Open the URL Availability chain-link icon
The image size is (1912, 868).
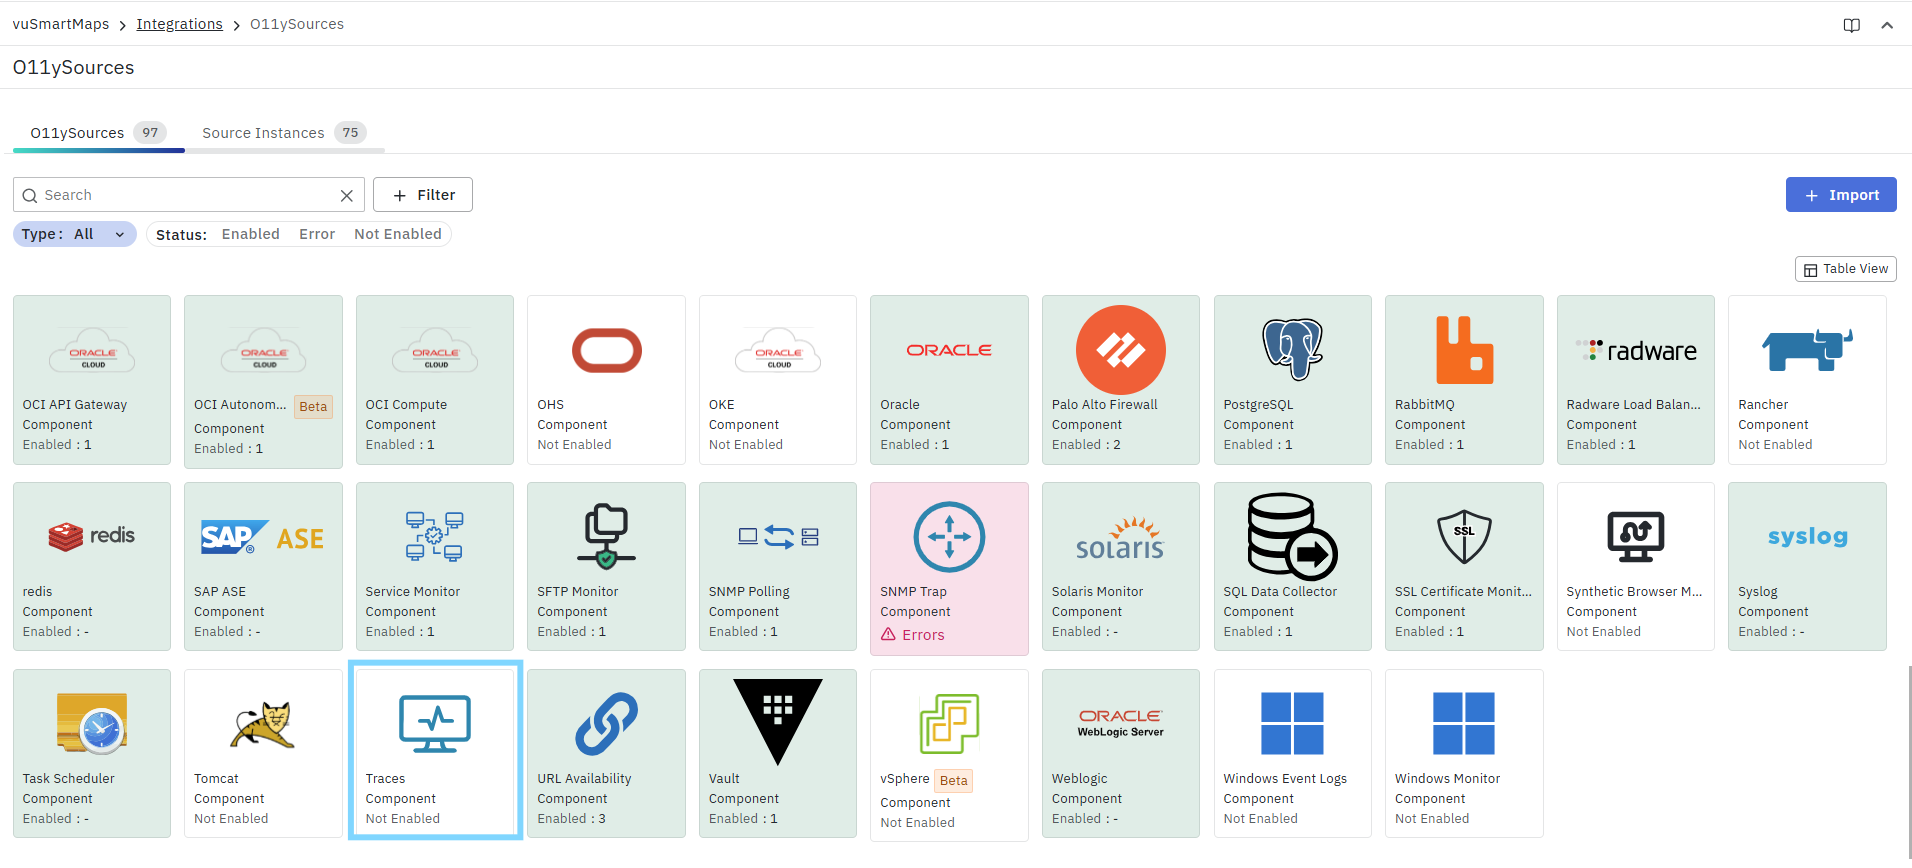coord(606,723)
